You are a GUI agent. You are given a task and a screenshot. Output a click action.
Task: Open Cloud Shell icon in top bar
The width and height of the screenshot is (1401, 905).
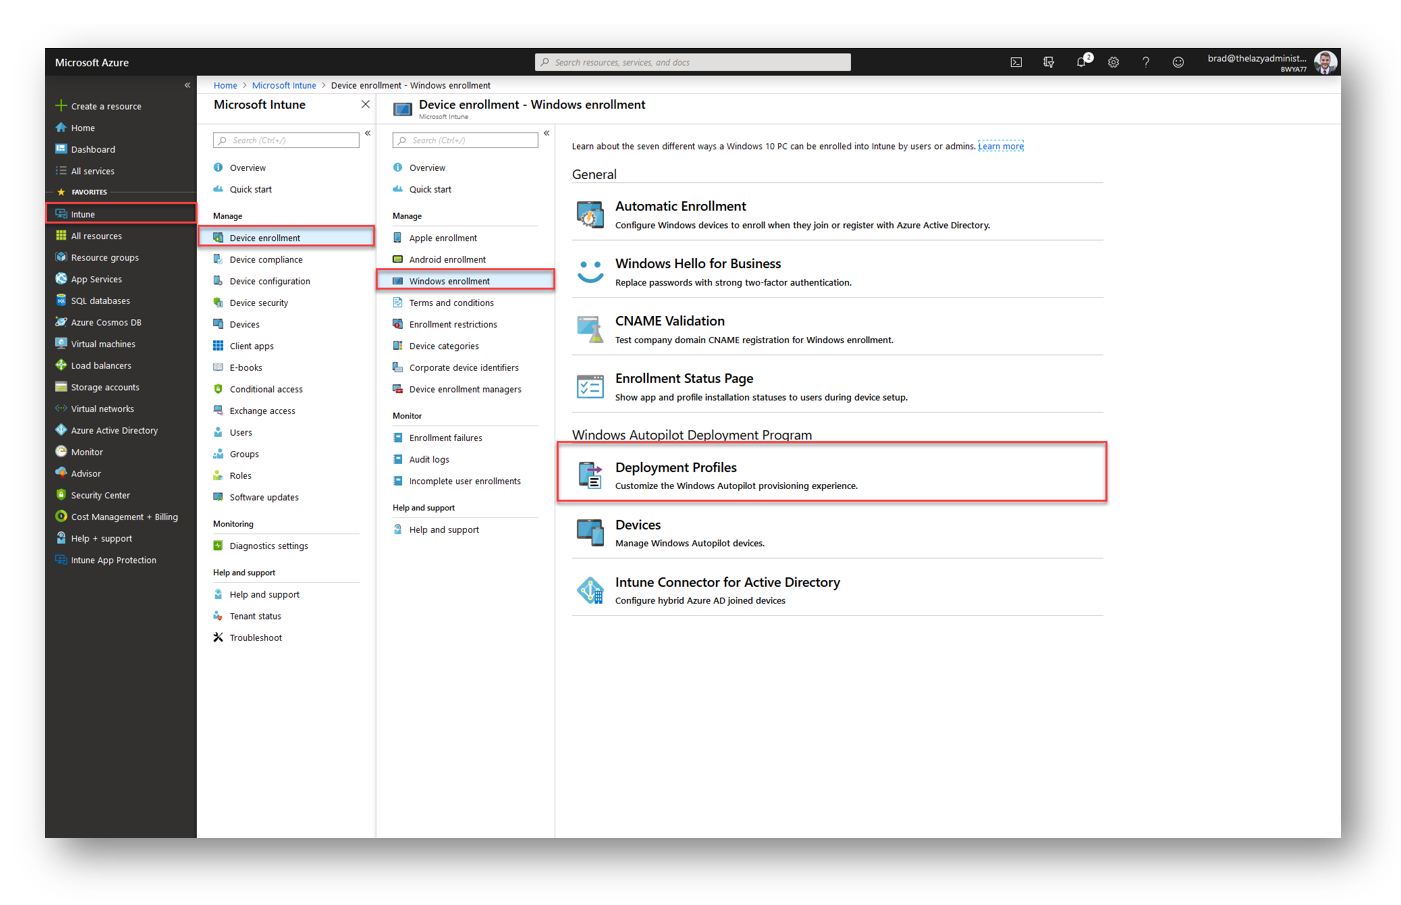click(x=1016, y=62)
